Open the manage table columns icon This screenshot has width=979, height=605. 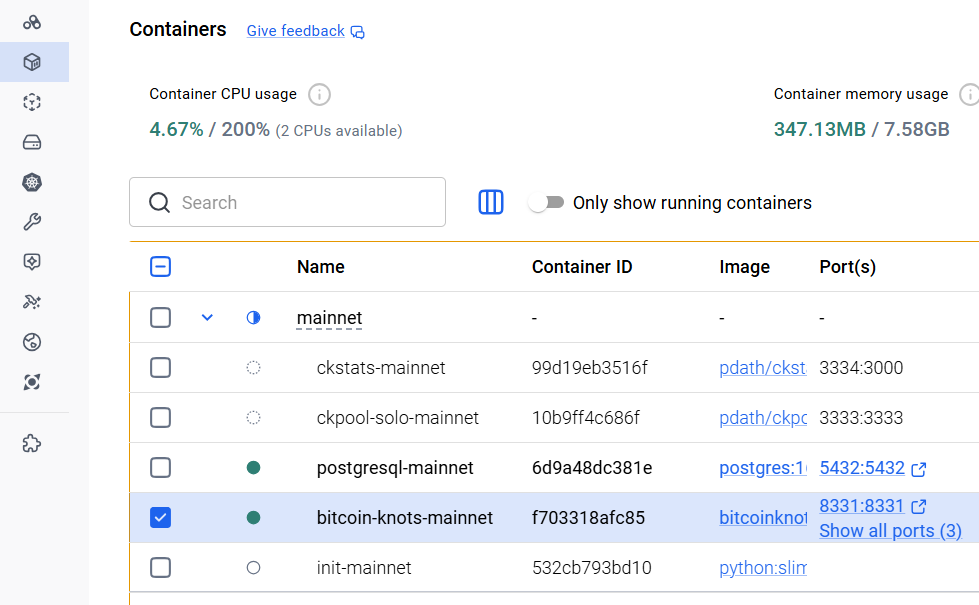click(x=491, y=203)
